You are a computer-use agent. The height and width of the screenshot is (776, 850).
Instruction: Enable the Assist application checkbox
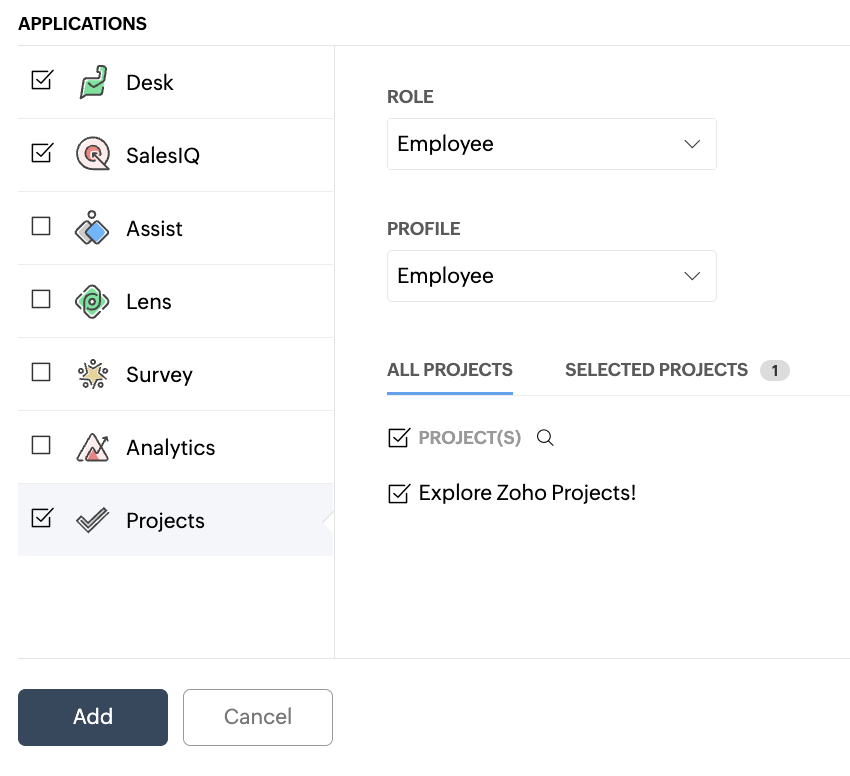coord(41,227)
